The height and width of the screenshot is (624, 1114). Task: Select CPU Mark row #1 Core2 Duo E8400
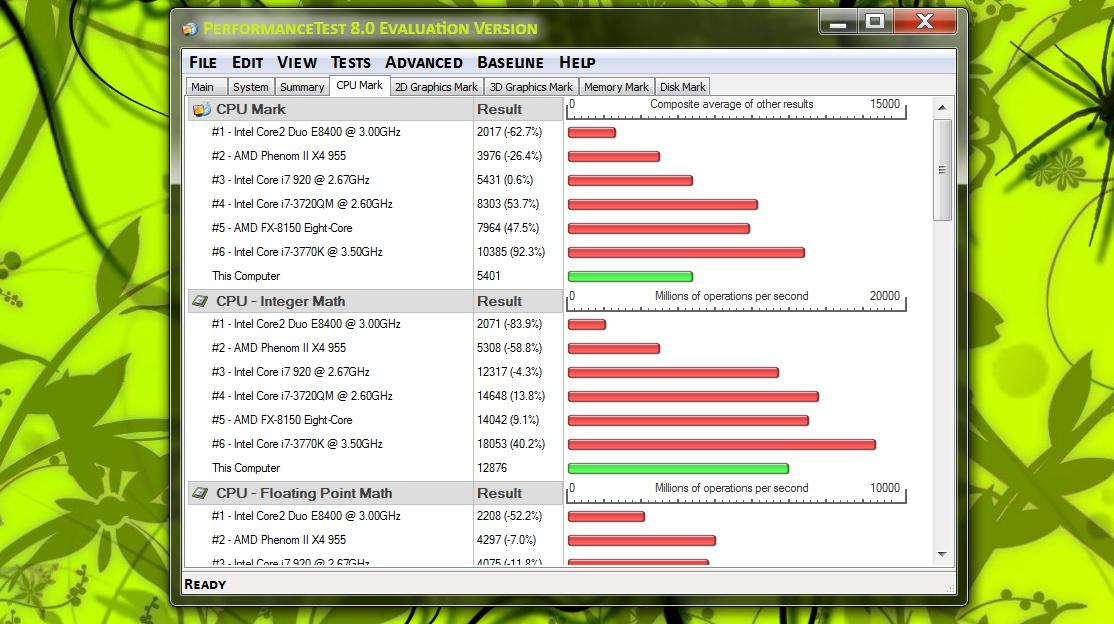[306, 132]
